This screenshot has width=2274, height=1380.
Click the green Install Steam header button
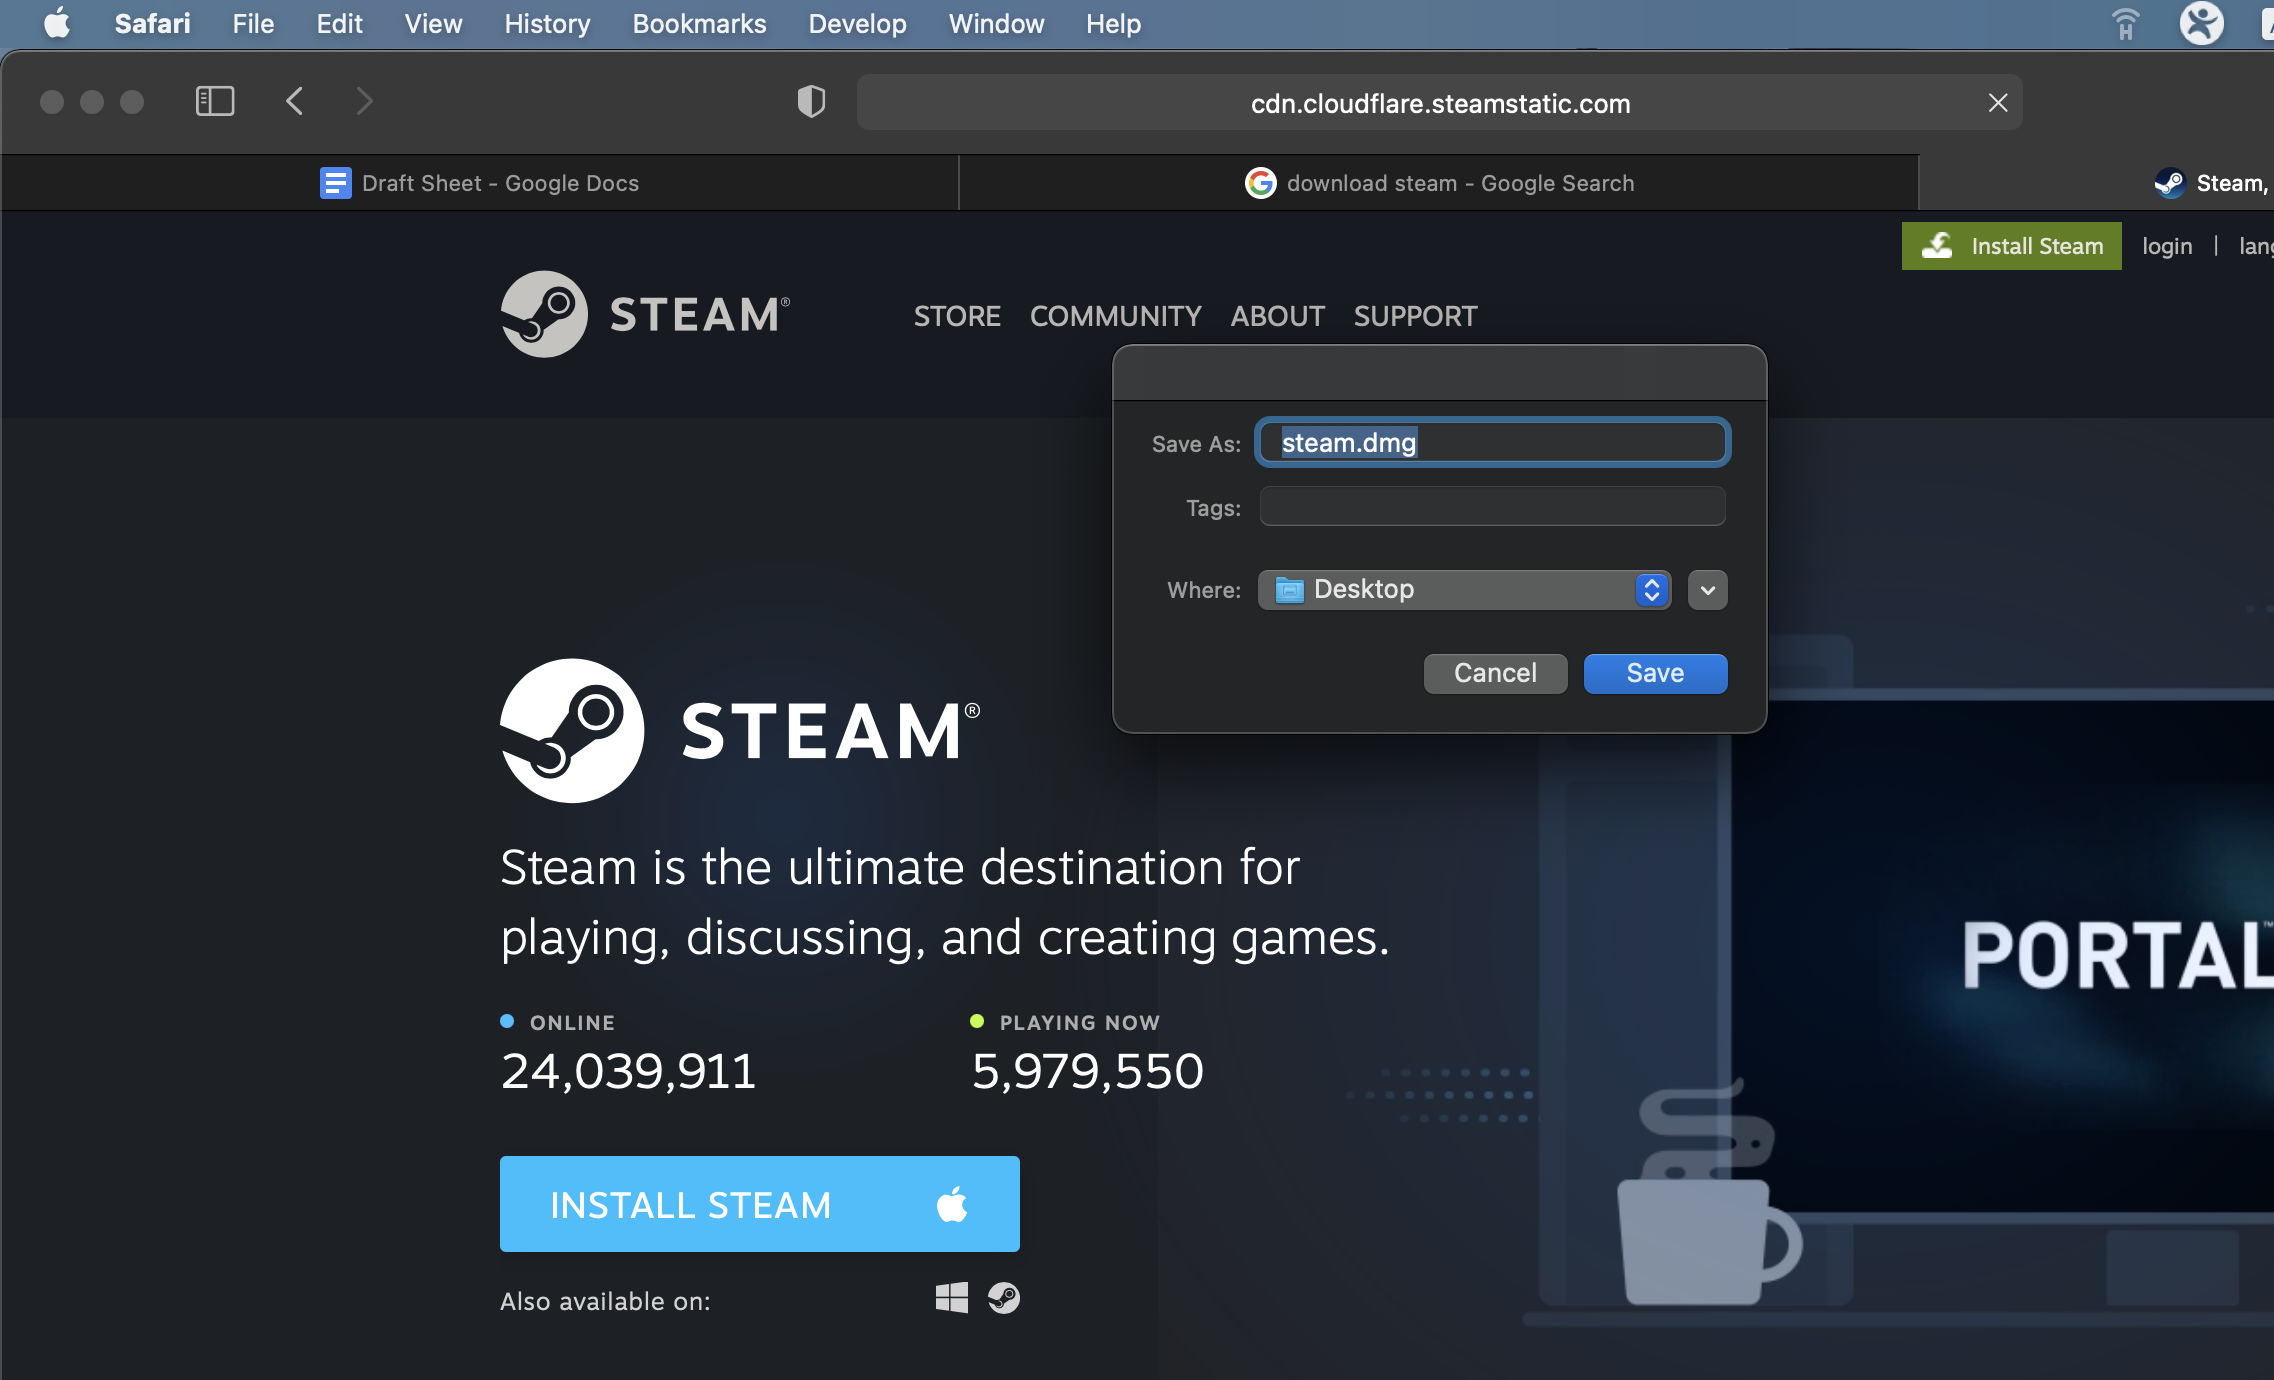pyautogui.click(x=2011, y=246)
